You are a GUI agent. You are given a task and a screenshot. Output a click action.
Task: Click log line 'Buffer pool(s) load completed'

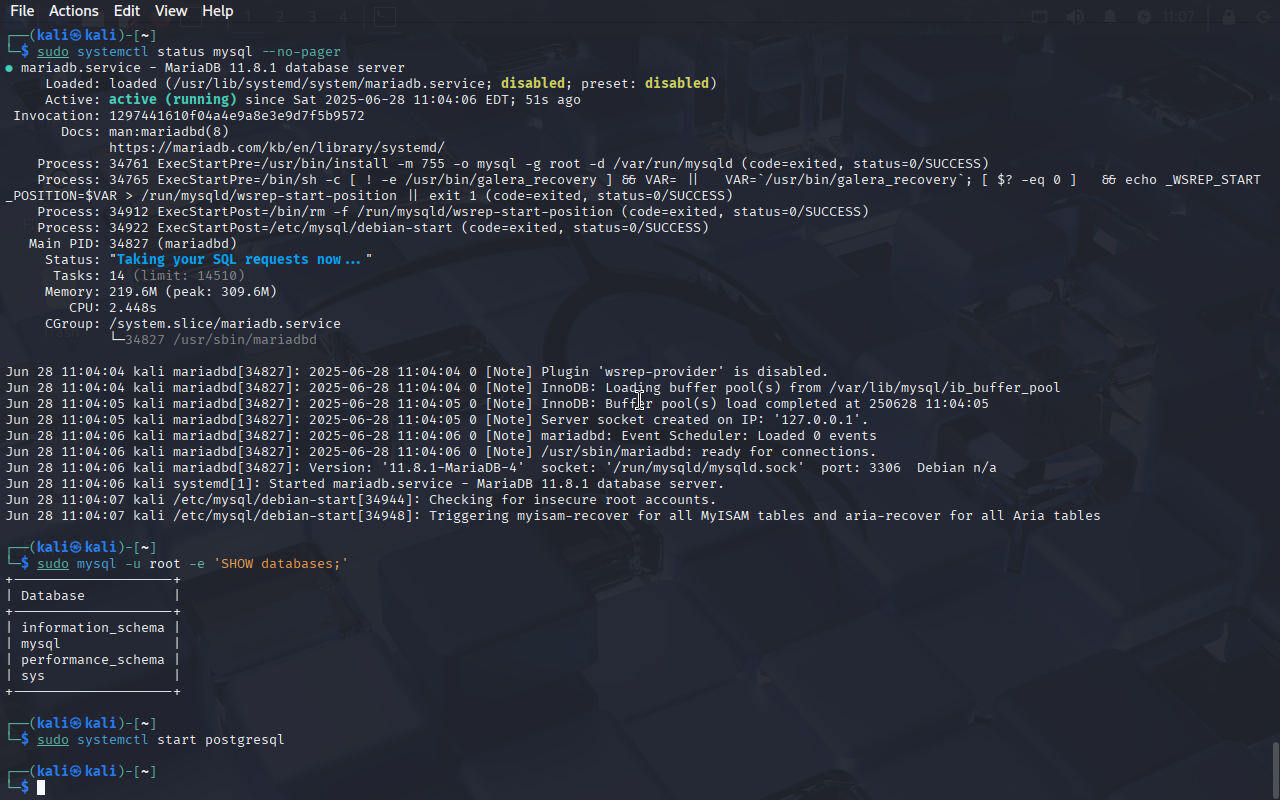pos(497,404)
